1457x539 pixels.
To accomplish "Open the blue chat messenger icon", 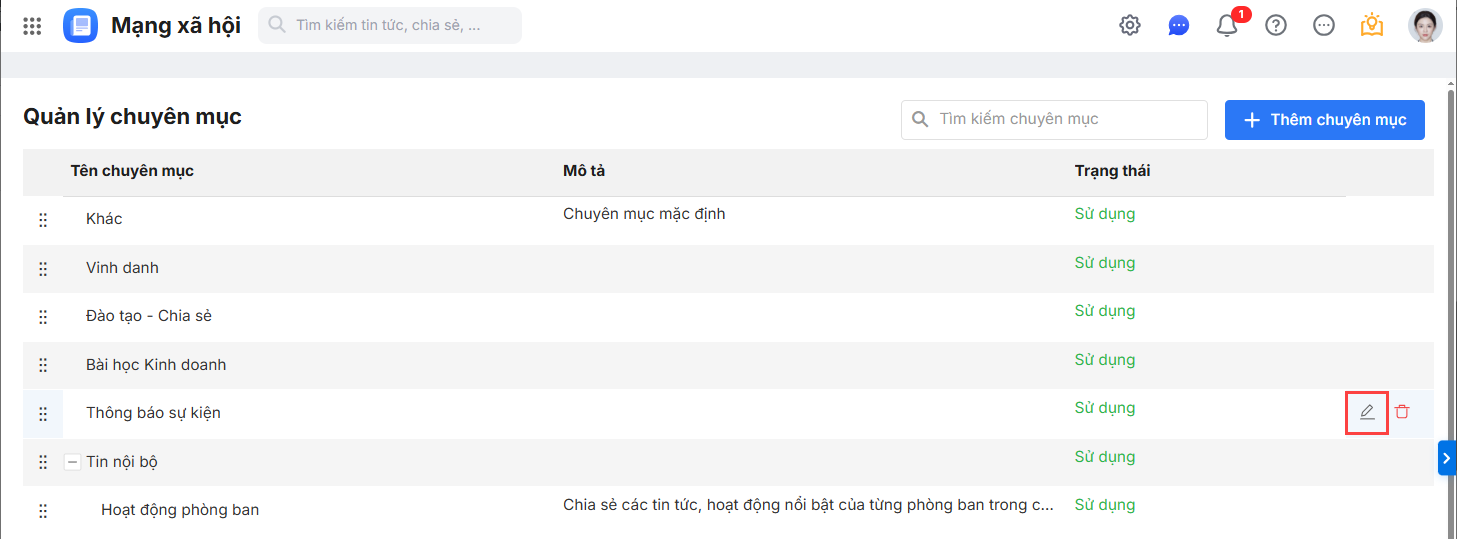I will pos(1179,26).
